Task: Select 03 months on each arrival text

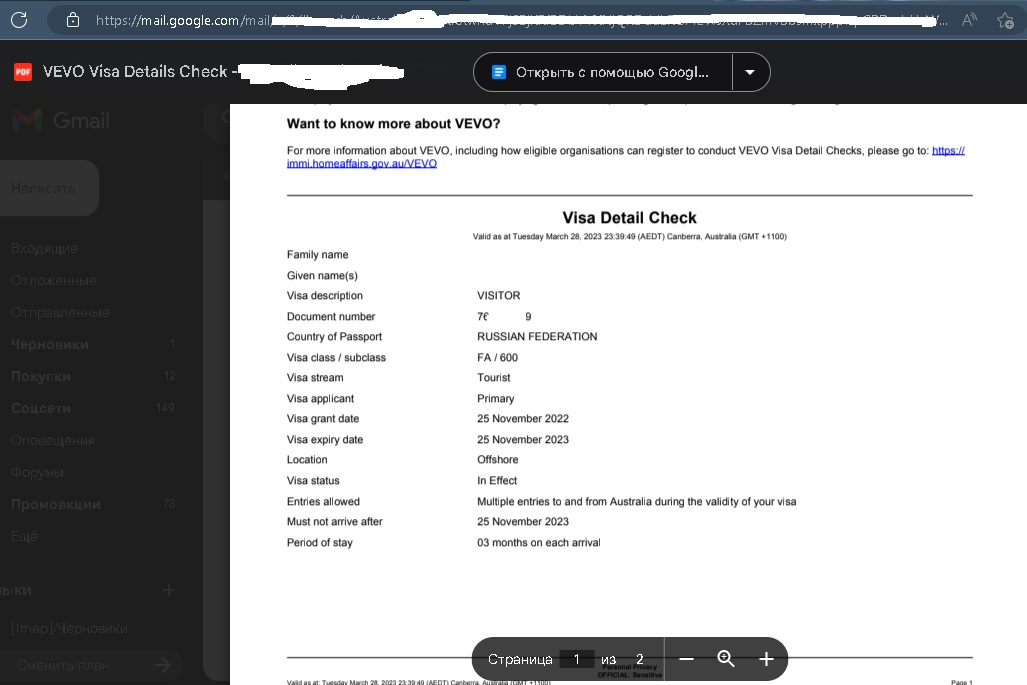Action: (x=538, y=542)
